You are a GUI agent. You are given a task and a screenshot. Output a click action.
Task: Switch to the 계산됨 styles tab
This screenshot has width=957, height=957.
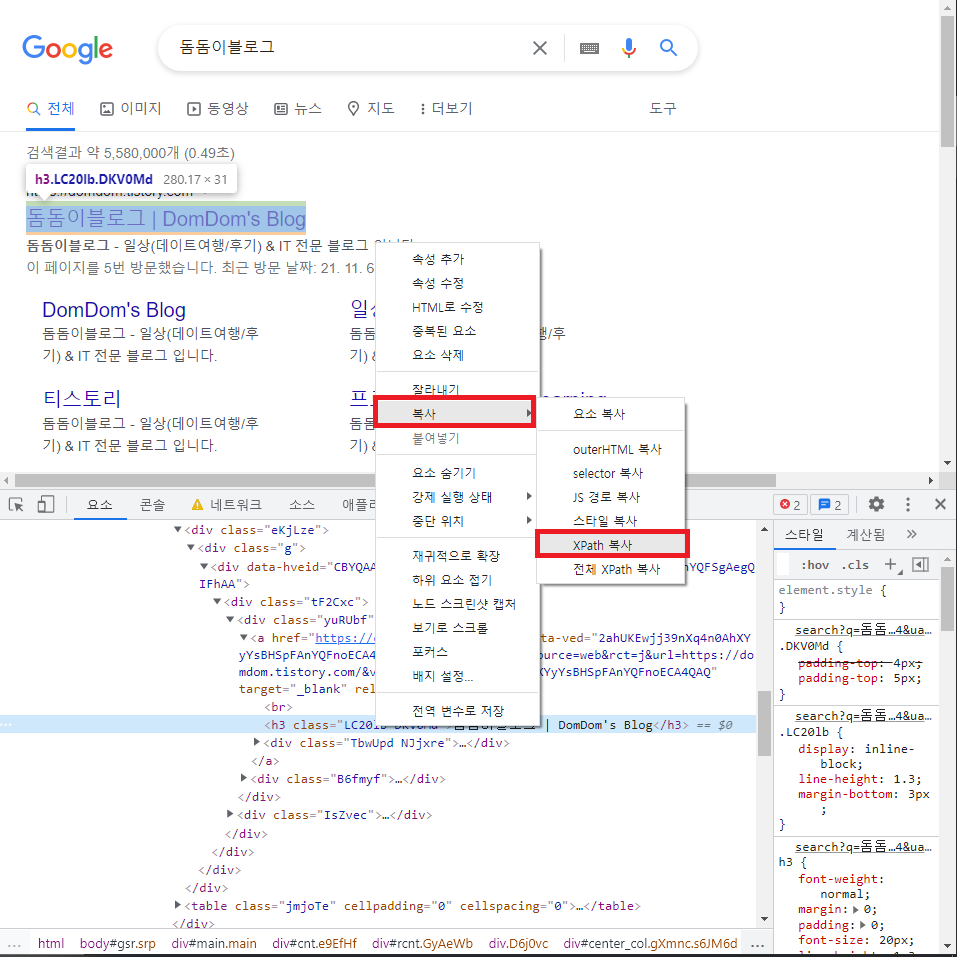pos(865,535)
